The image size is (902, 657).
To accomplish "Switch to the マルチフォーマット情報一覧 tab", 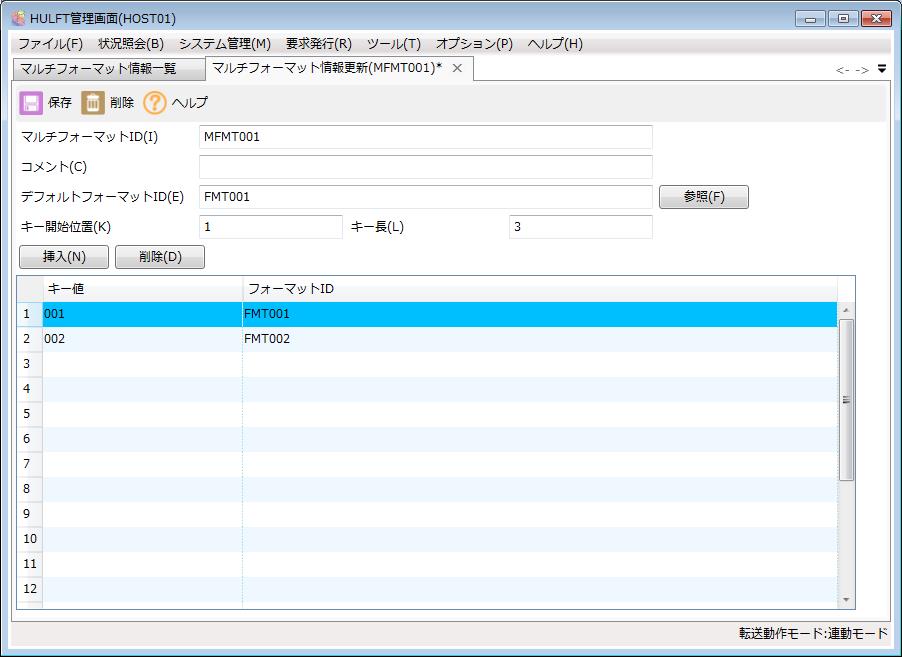I will 109,69.
